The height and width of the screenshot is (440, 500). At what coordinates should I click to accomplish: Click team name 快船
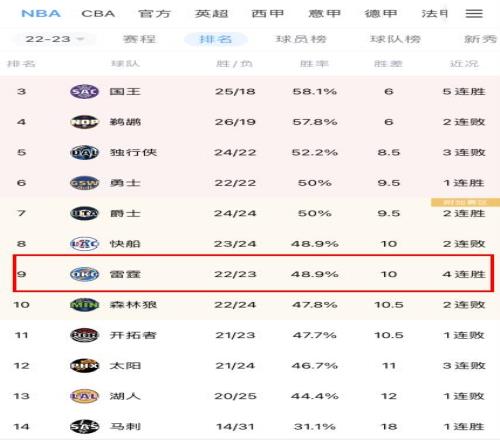125,244
